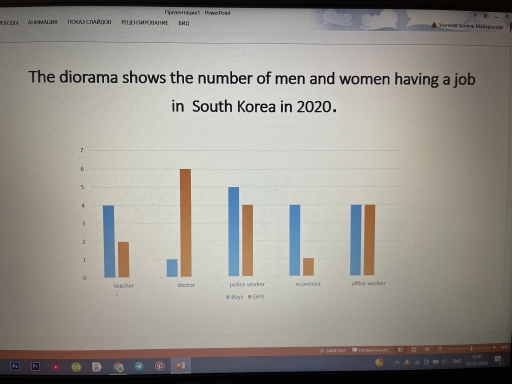Switch to Normal view icon
512x384 pixels.
(401, 350)
